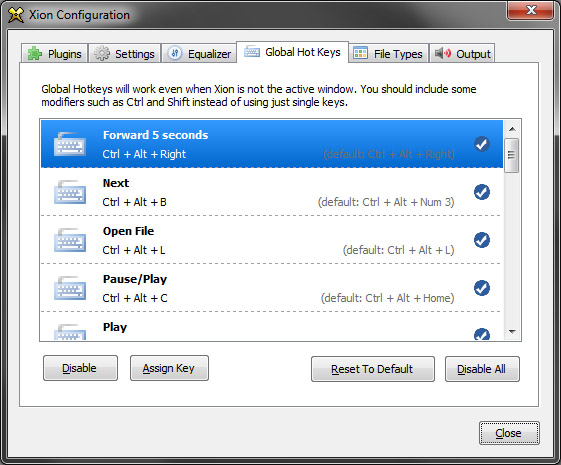Screen dimensions: 561x465
Task: Toggle the checkmark for Forward 5 seconds
Action: [482, 144]
